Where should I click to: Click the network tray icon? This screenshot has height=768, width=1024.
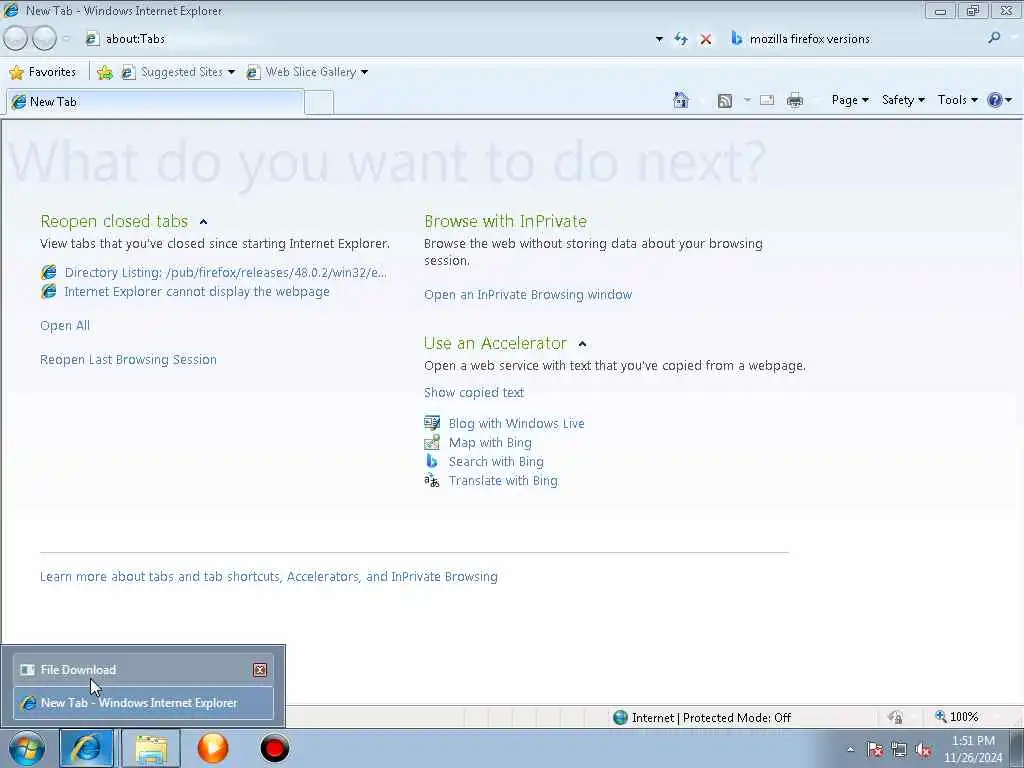click(x=899, y=750)
